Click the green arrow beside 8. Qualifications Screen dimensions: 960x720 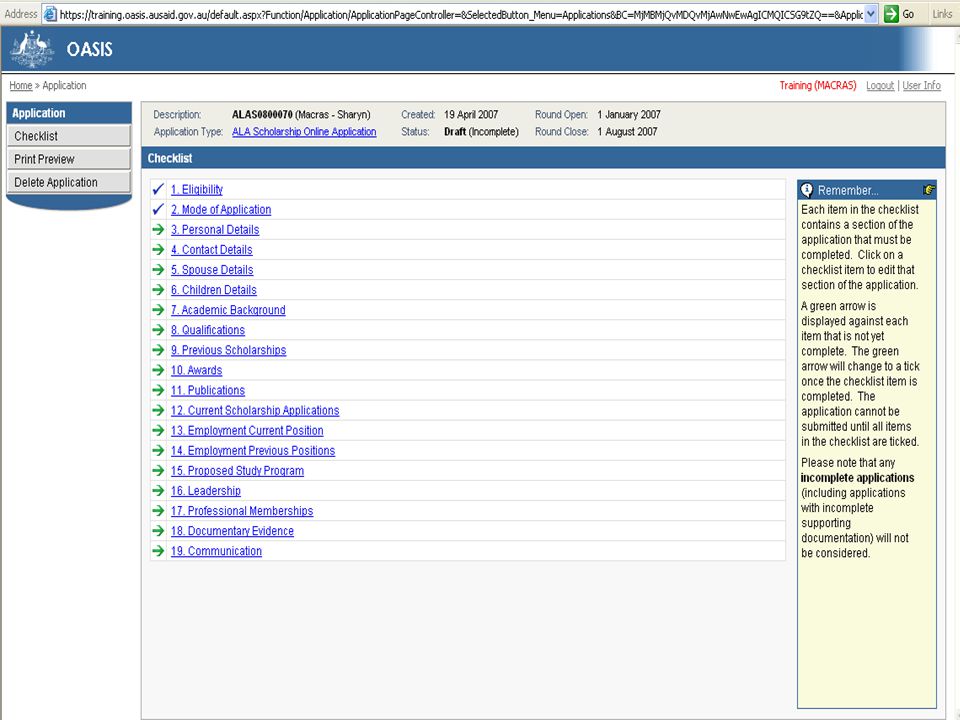click(158, 330)
